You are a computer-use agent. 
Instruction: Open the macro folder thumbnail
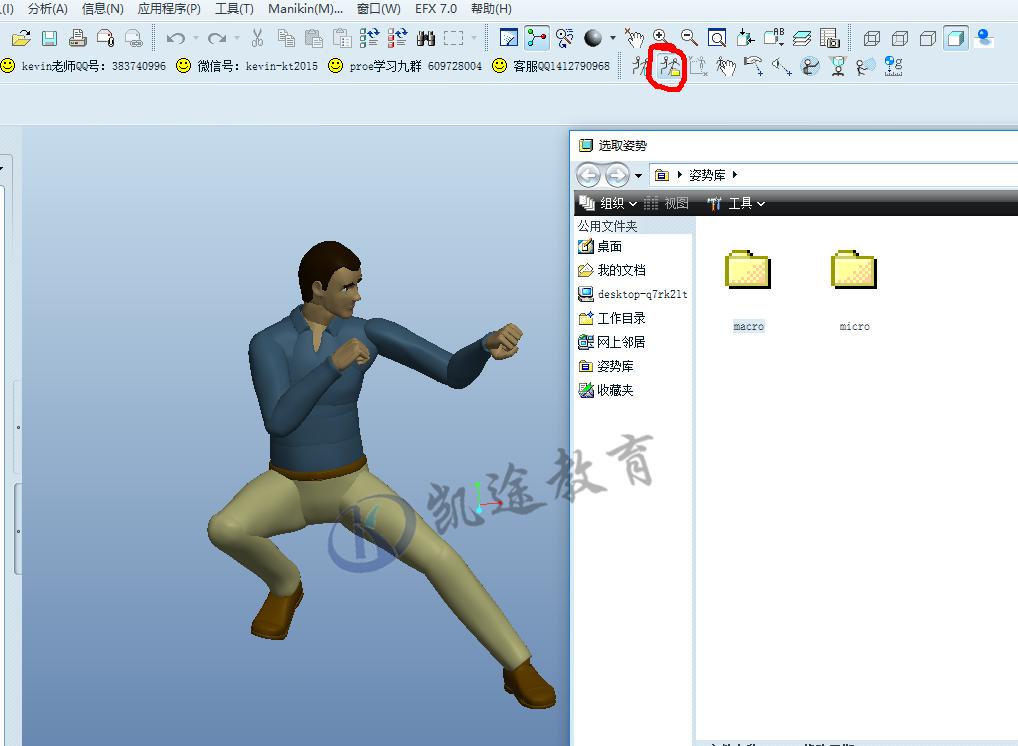[x=747, y=270]
